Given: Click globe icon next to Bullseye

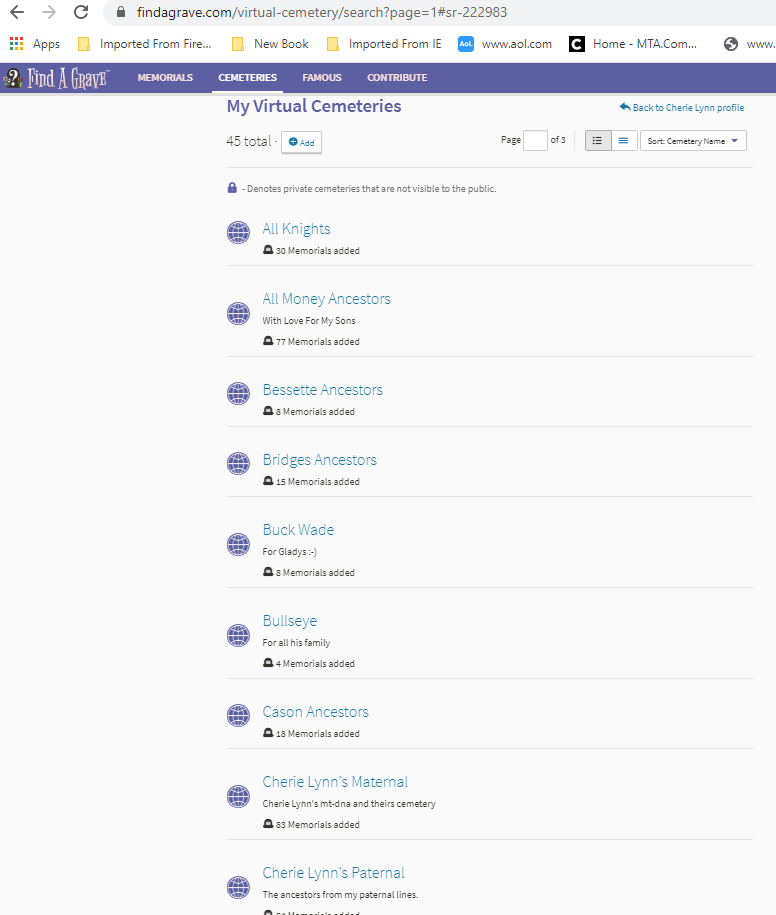Looking at the screenshot, I should [x=238, y=636].
